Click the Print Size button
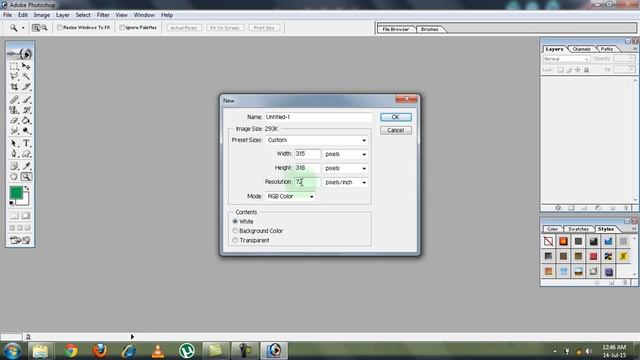 [264, 28]
